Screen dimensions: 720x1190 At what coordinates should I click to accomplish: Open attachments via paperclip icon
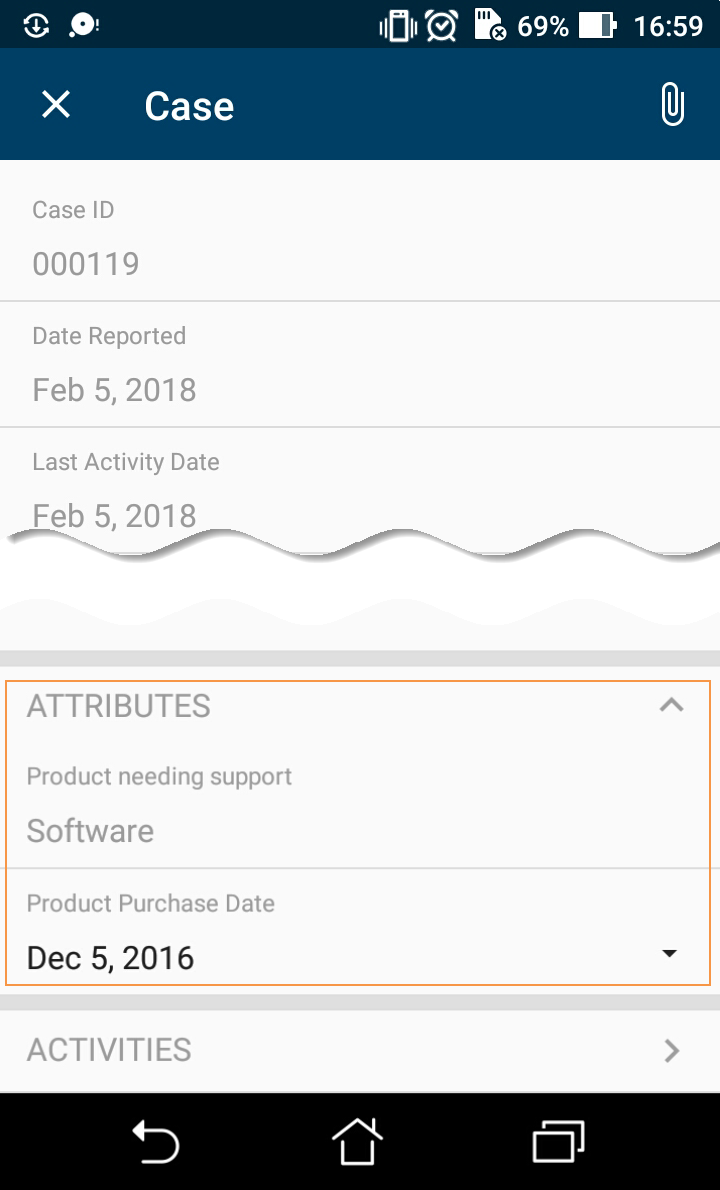pos(673,104)
